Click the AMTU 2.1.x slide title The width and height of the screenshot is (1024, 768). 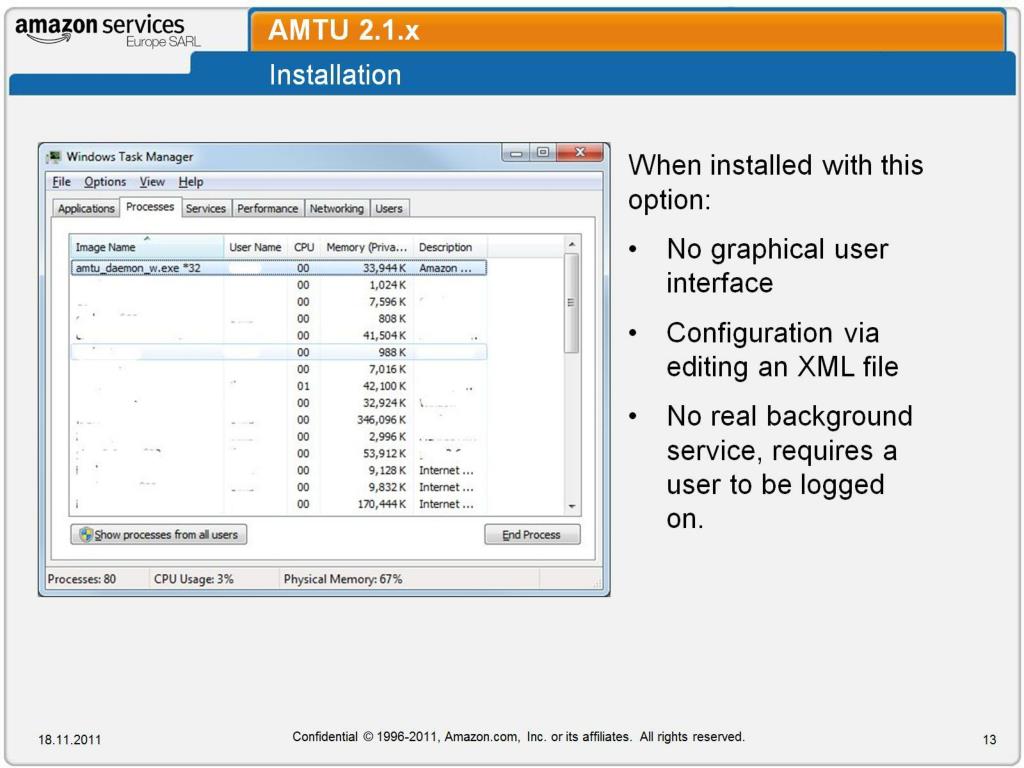(x=344, y=30)
